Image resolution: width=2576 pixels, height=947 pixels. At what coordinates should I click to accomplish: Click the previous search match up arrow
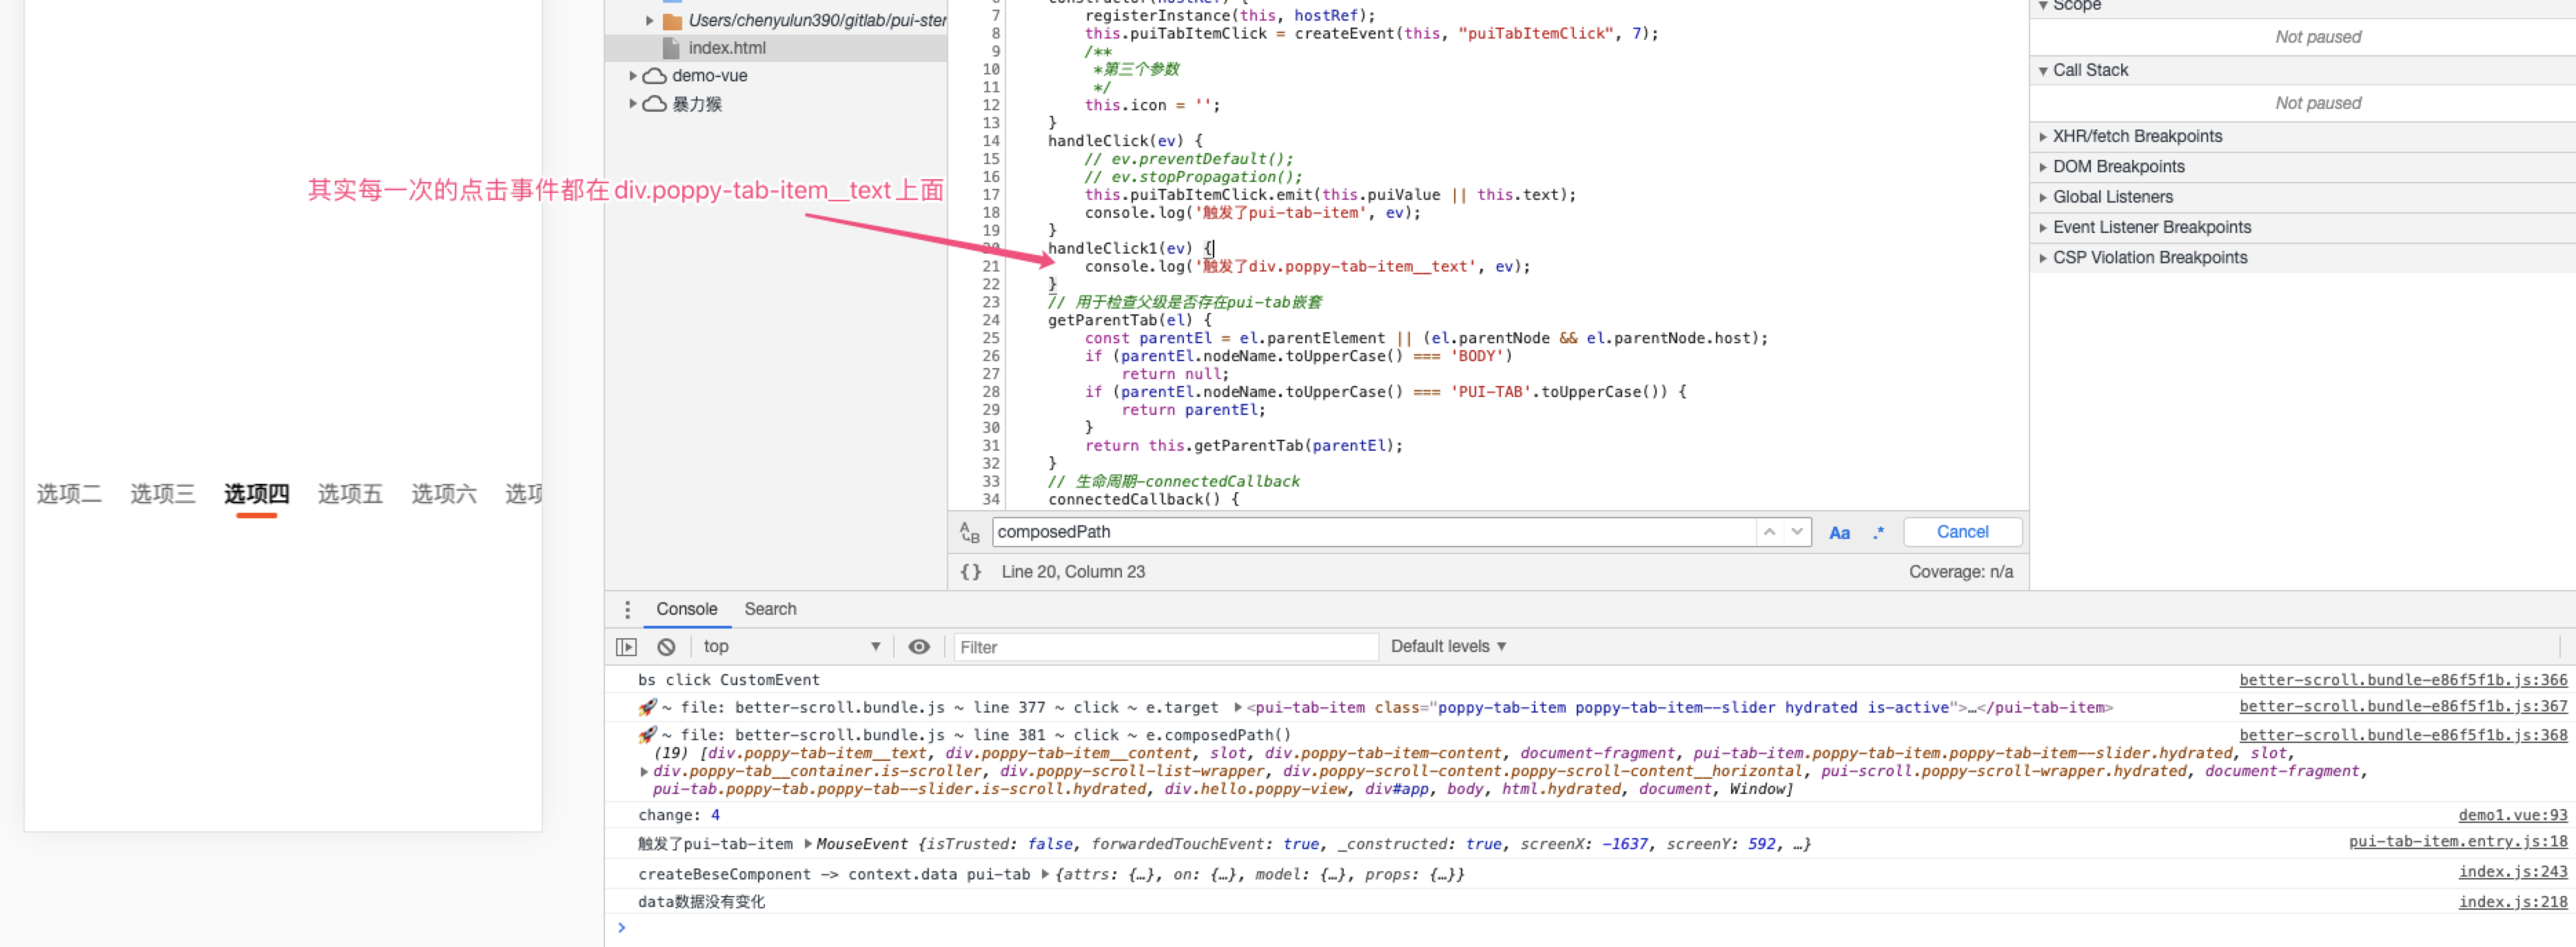[1768, 531]
